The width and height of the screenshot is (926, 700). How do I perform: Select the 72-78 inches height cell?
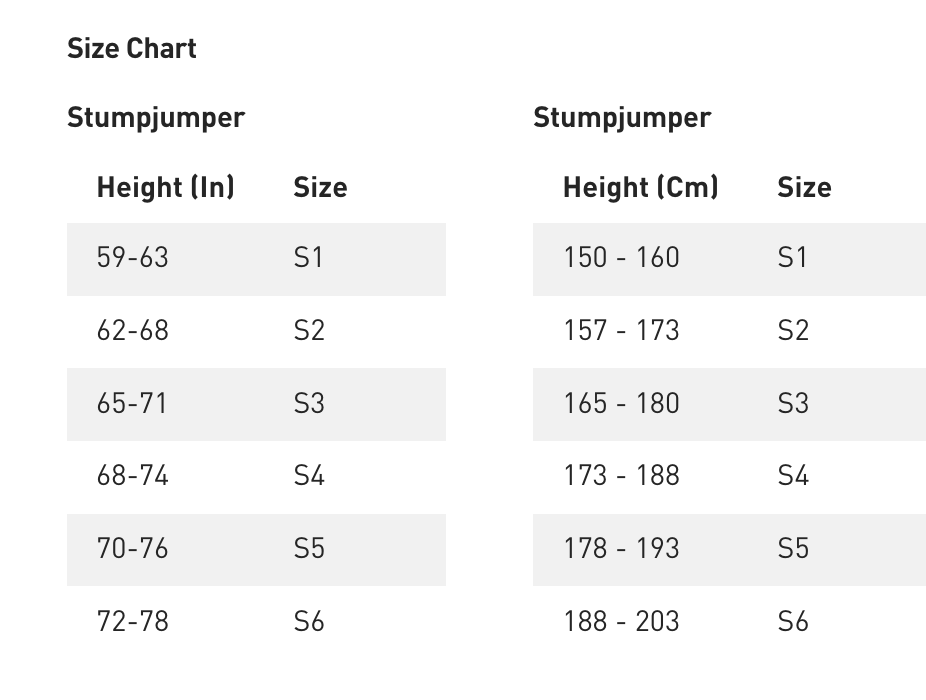(132, 622)
